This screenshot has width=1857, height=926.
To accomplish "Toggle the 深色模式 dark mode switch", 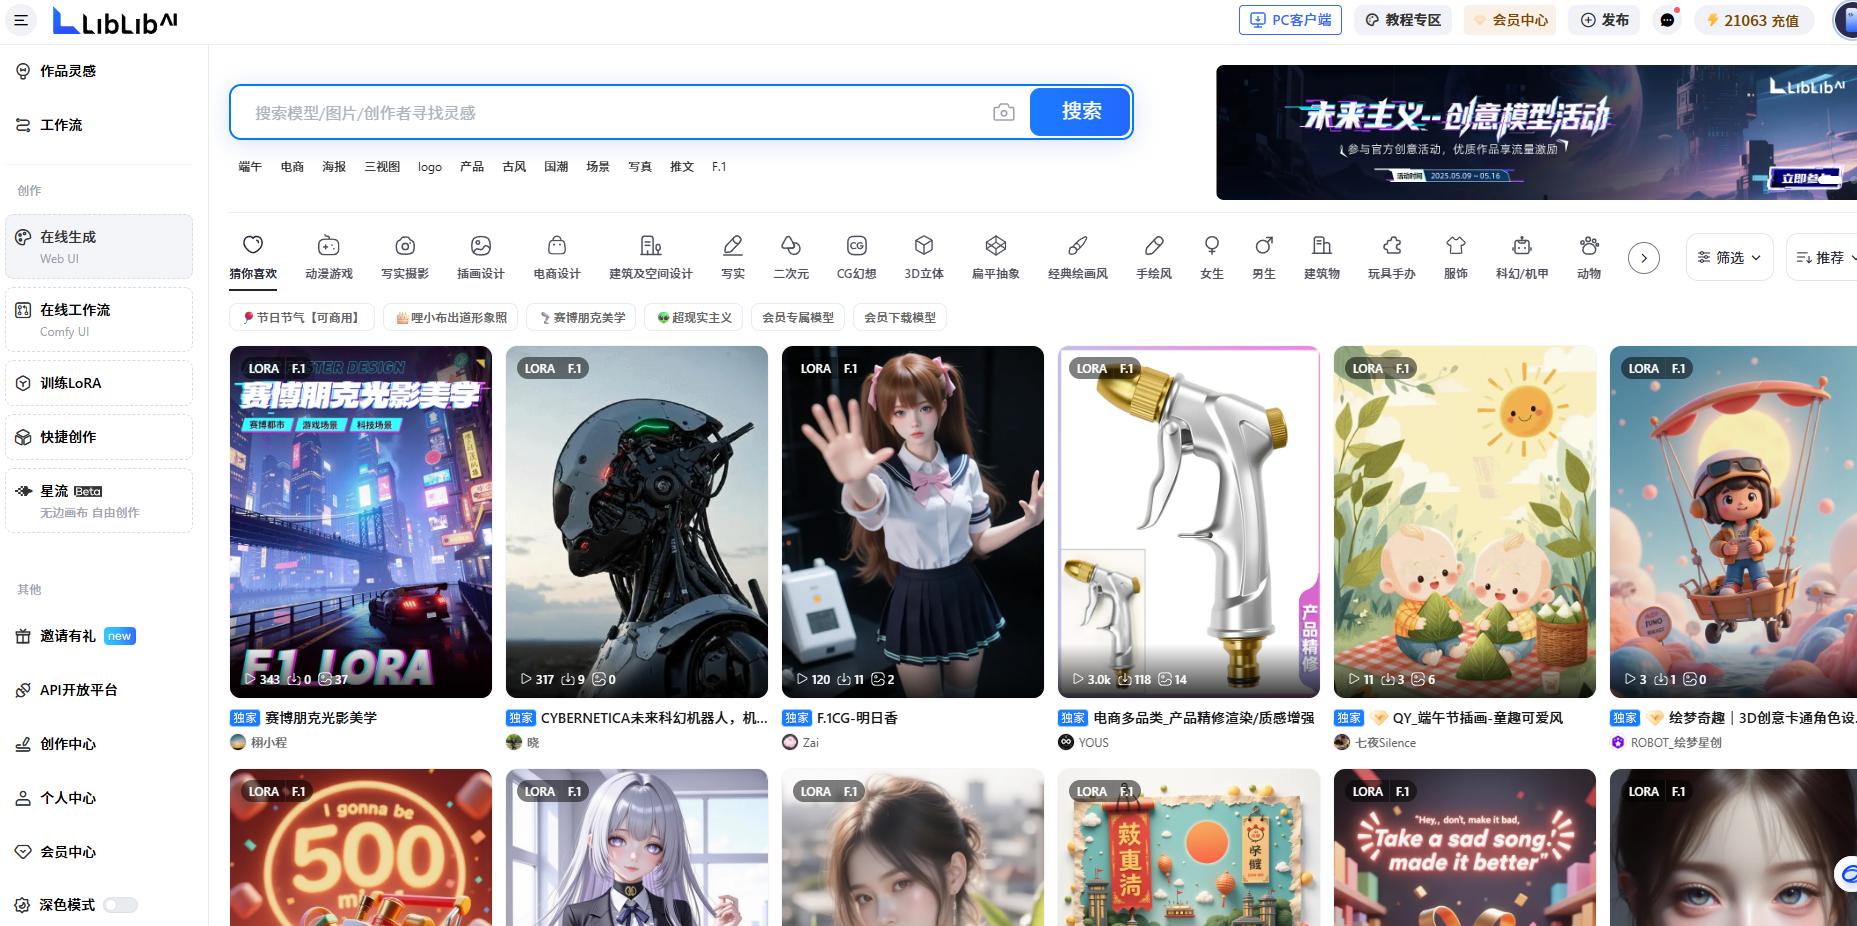I will (x=120, y=905).
